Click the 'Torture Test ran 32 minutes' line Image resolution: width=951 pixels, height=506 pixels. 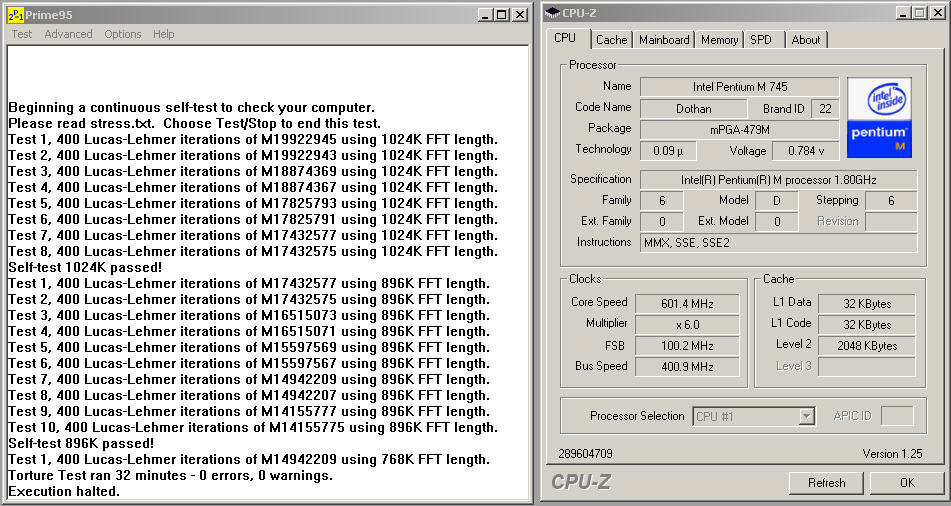[170, 475]
